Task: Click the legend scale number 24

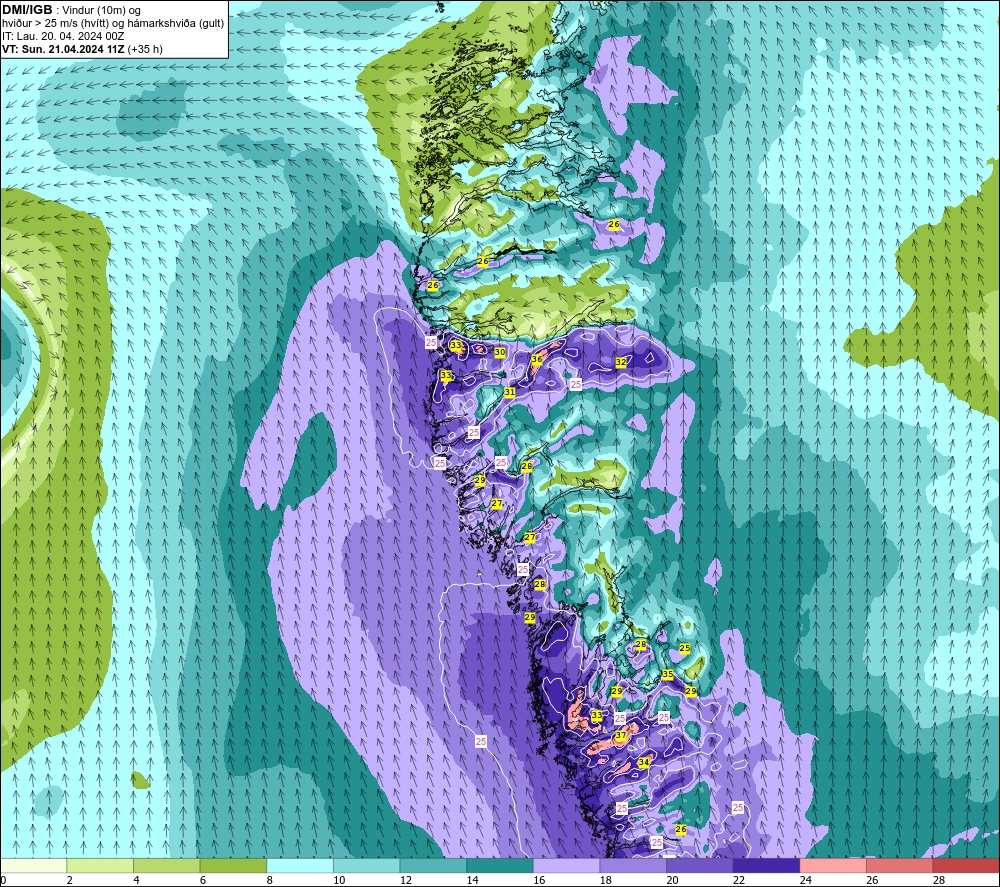Action: tap(805, 881)
